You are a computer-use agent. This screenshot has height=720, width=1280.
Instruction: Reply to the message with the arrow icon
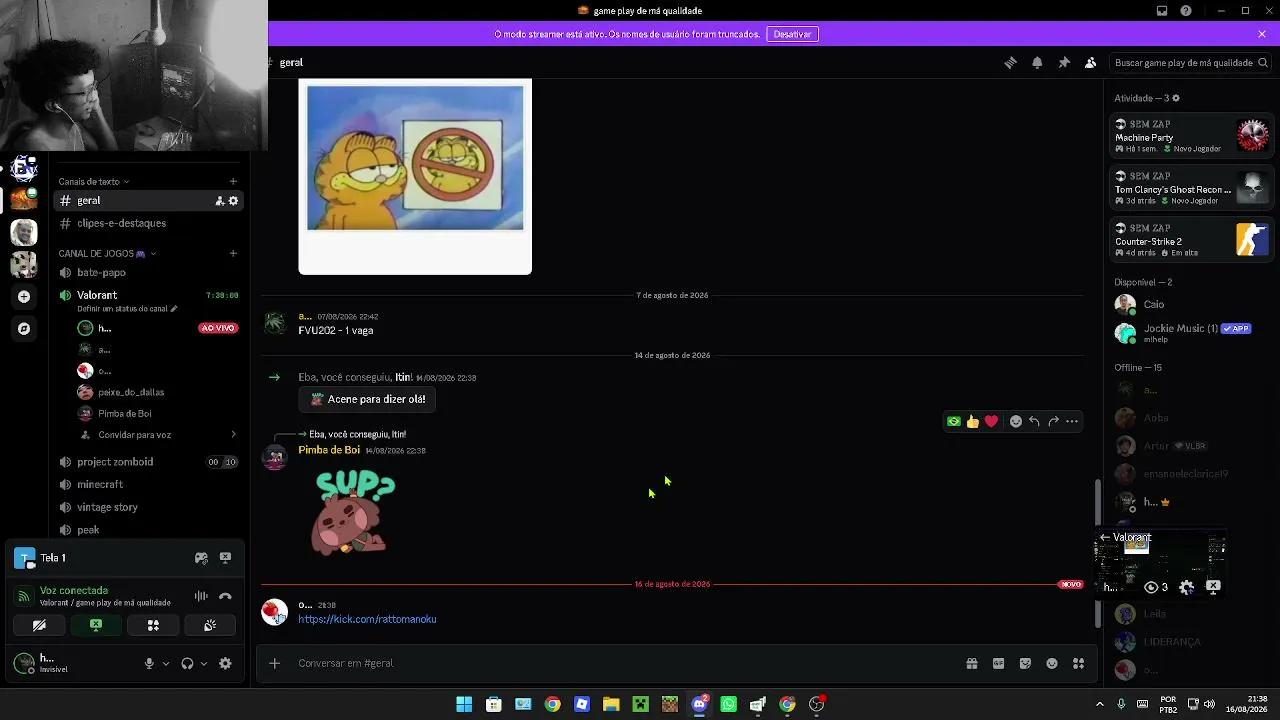(x=1034, y=421)
